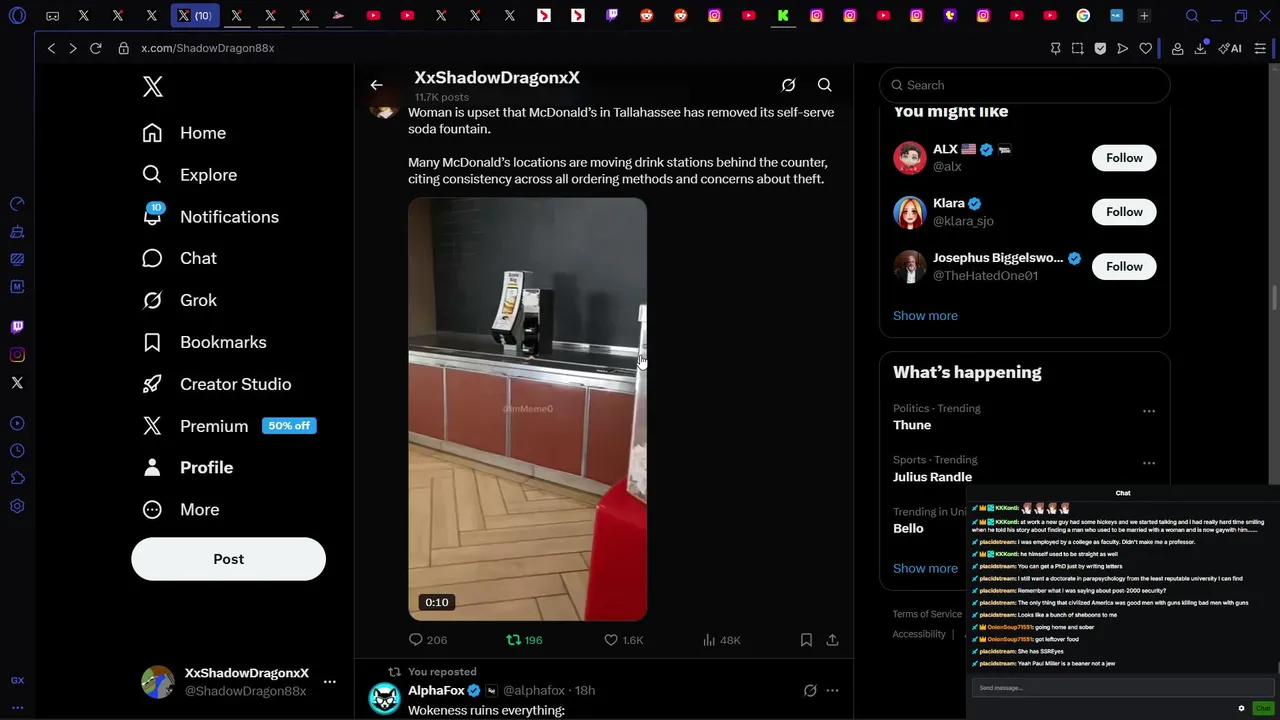The height and width of the screenshot is (720, 1280).
Task: Open account menu dots beside XxShadowDragonxX
Action: click(x=329, y=682)
